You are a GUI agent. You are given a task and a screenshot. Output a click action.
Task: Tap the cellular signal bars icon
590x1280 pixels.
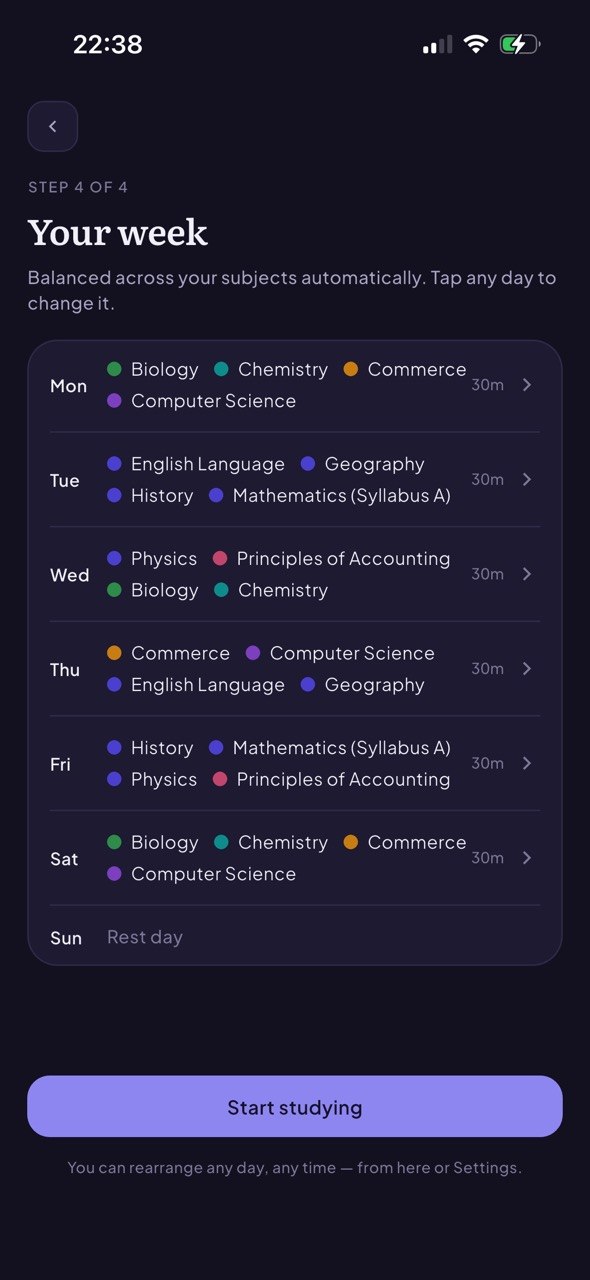click(437, 45)
